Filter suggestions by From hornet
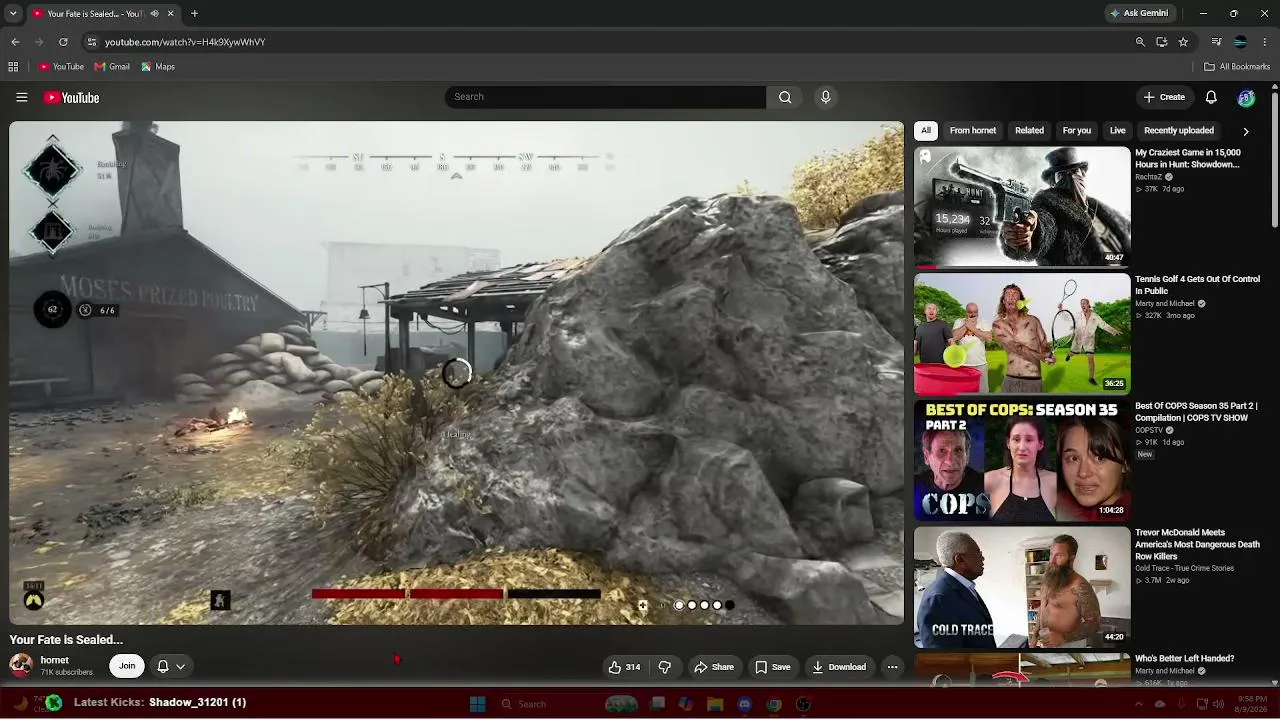 coord(973,130)
